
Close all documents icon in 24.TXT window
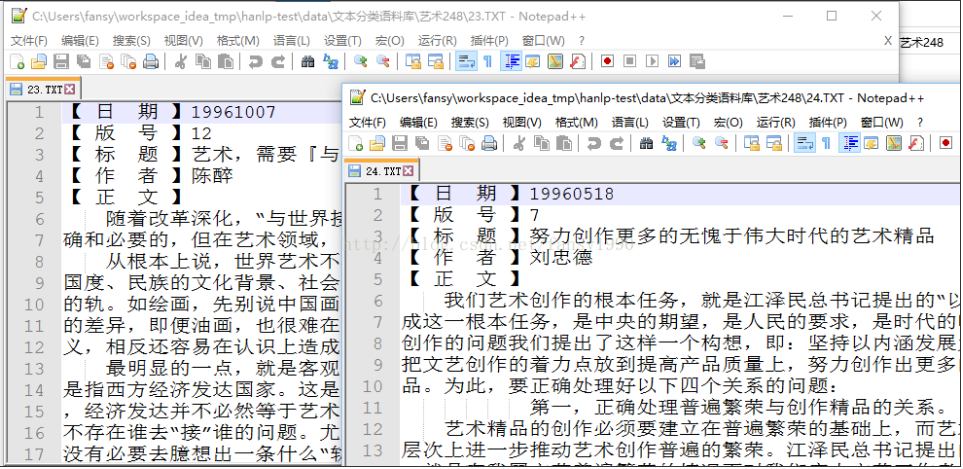[x=467, y=144]
